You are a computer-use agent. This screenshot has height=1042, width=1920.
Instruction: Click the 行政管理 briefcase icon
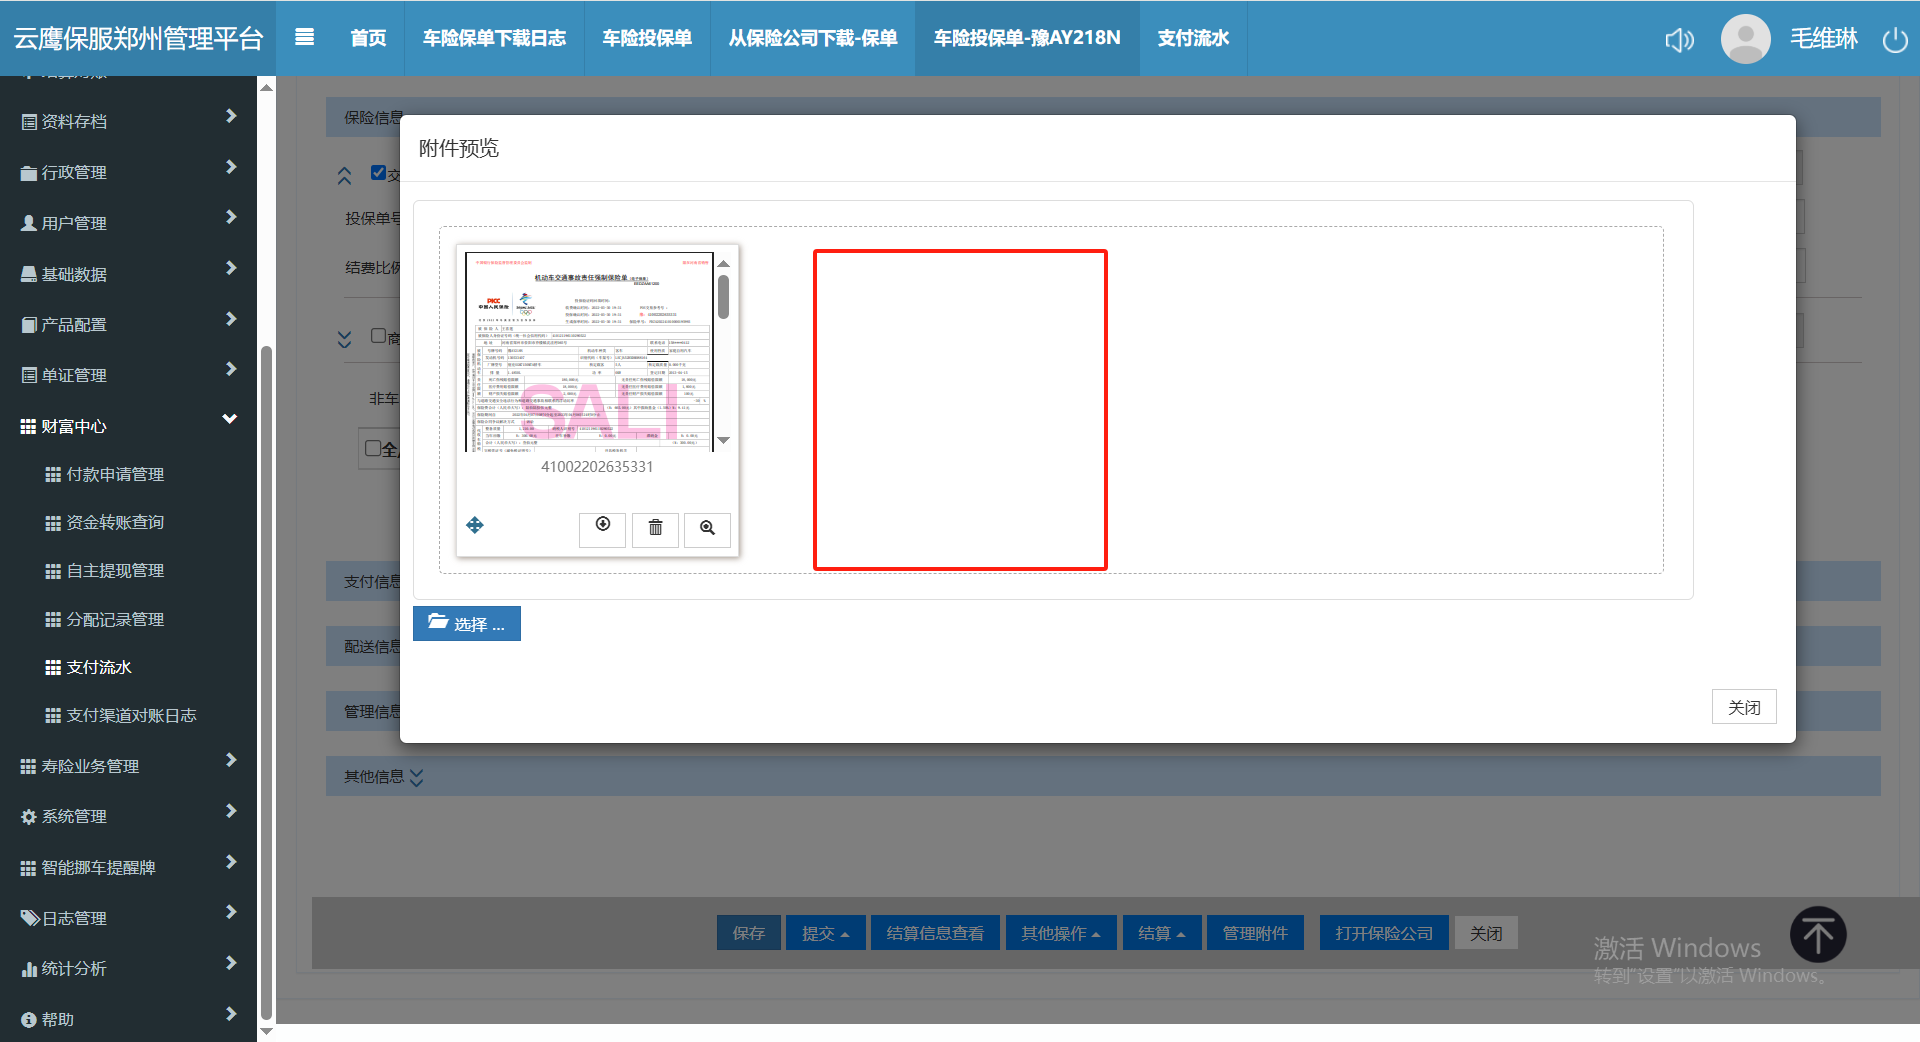[29, 173]
